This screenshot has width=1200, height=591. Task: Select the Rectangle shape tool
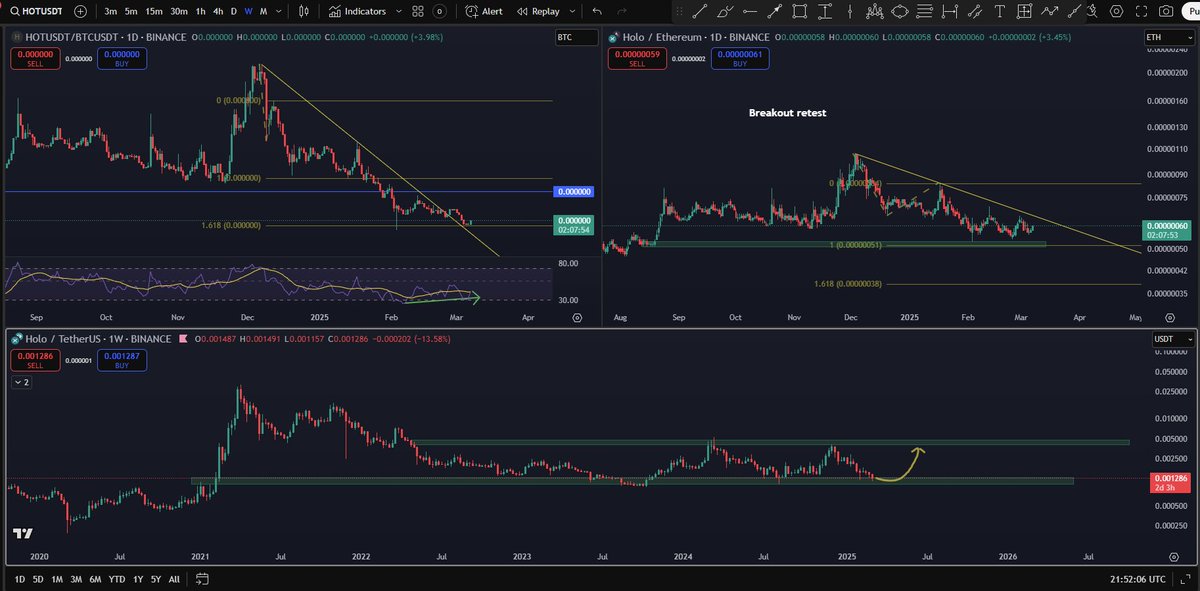(800, 11)
